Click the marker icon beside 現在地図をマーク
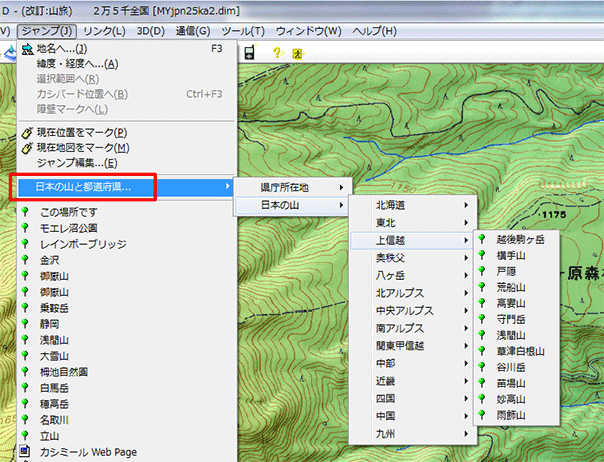Image resolution: width=604 pixels, height=462 pixels. tap(26, 148)
